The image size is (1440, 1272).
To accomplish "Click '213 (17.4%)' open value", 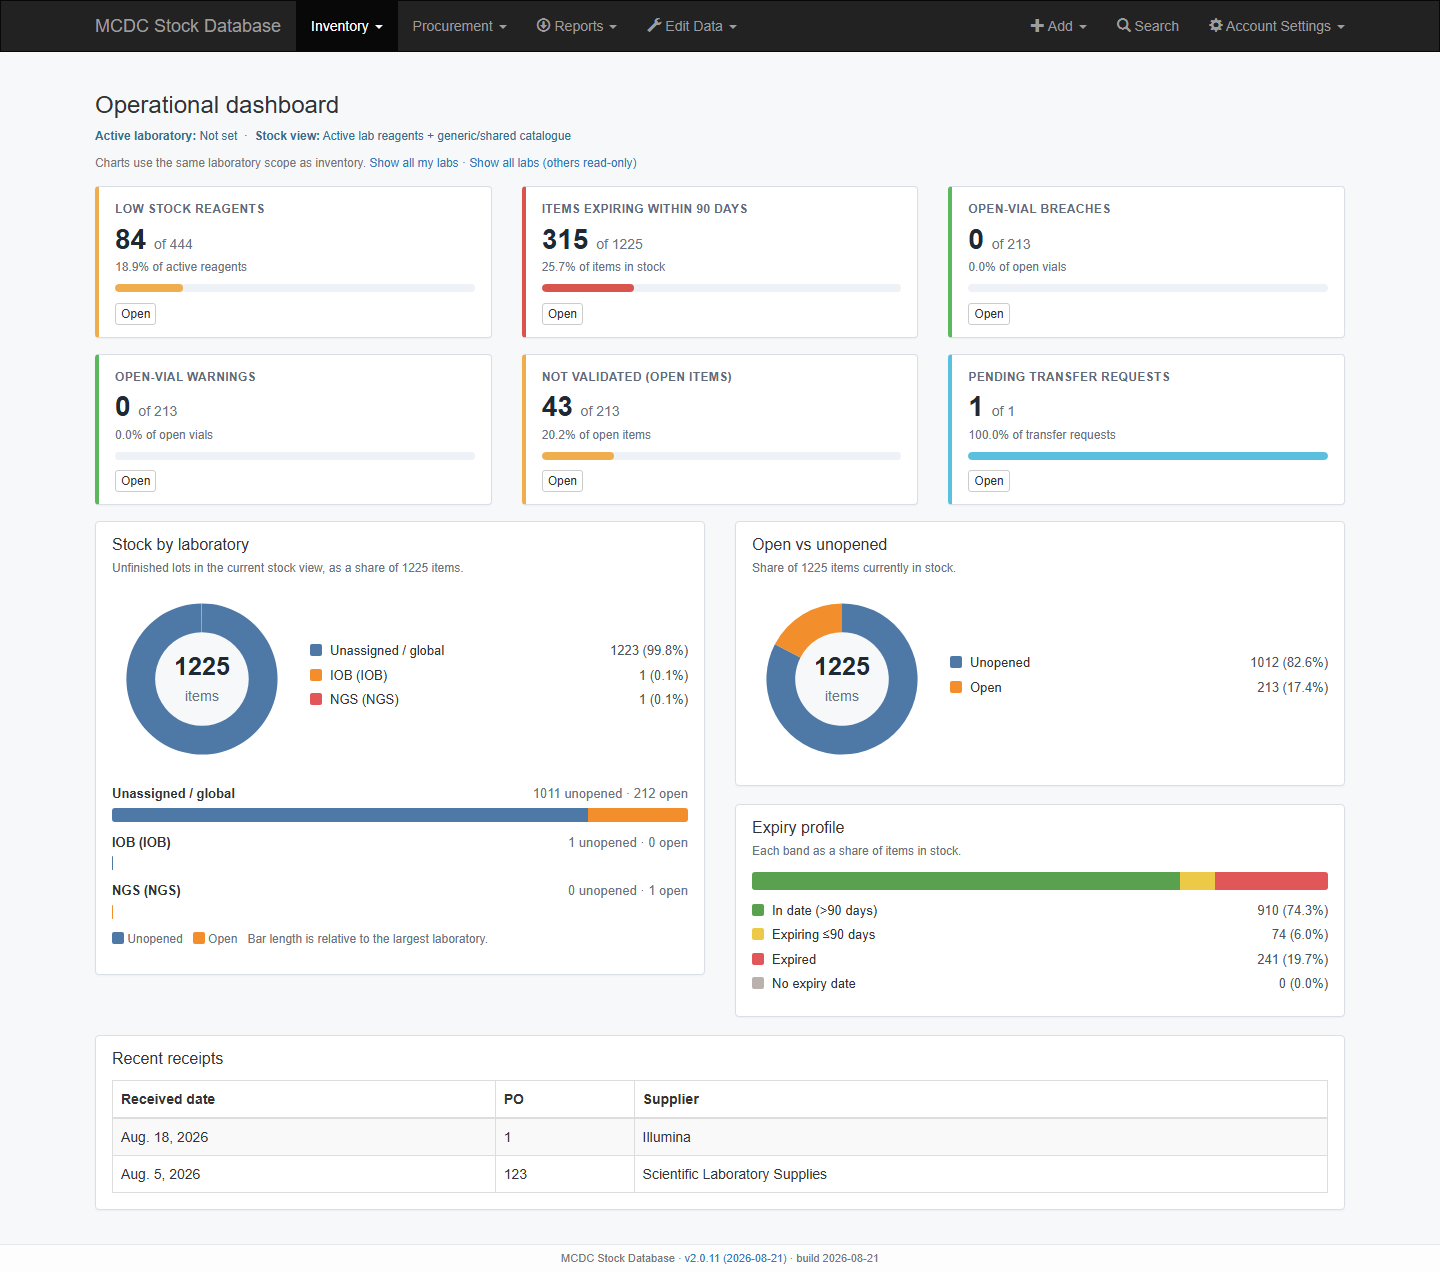I will 1292,687.
